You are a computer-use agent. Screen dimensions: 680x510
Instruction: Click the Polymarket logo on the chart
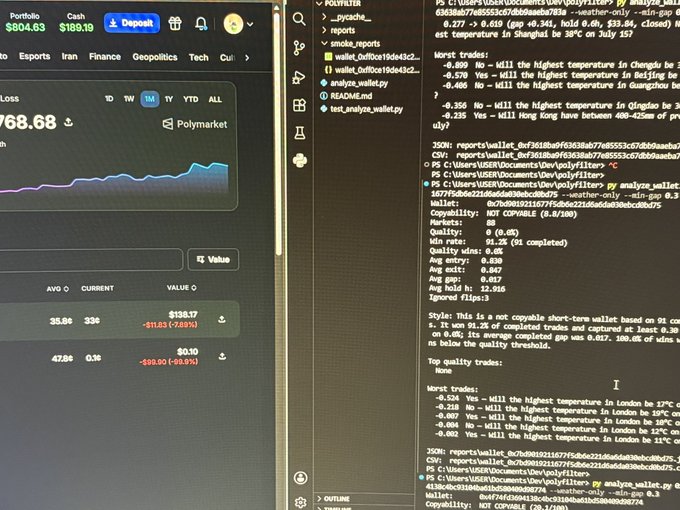pyautogui.click(x=195, y=124)
